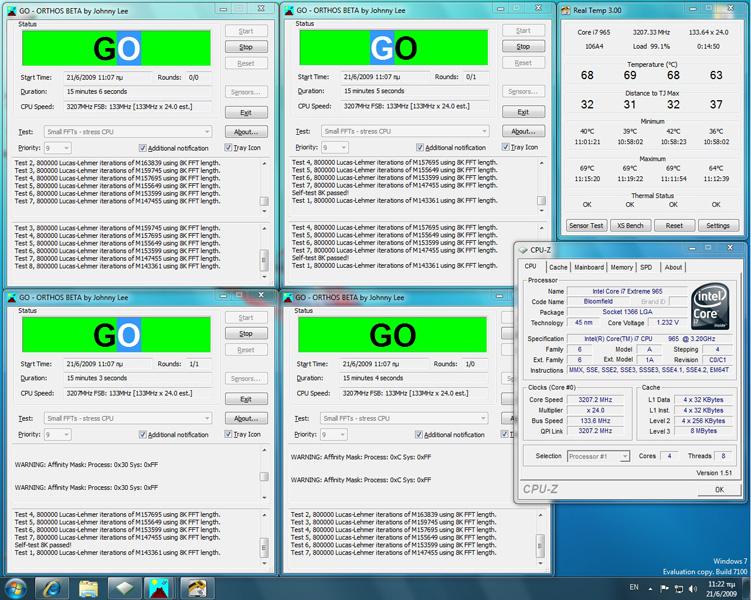Start XS Bench in Real Temp
Viewport: 751px width, 600px height.
[x=630, y=226]
